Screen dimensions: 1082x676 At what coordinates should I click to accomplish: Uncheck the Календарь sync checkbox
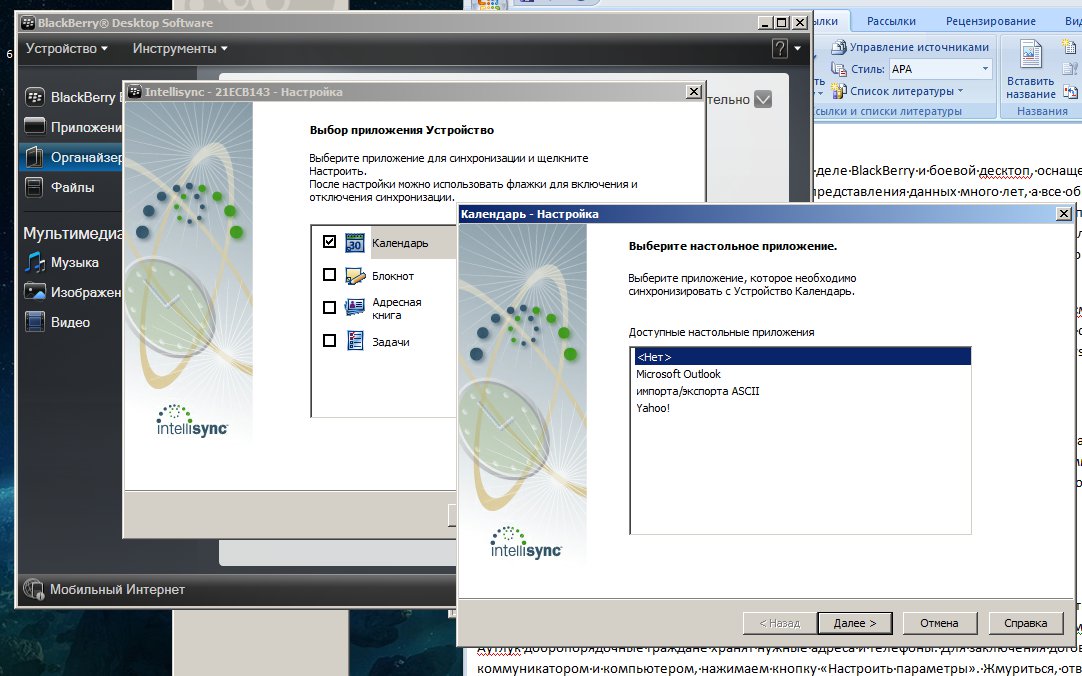[329, 241]
